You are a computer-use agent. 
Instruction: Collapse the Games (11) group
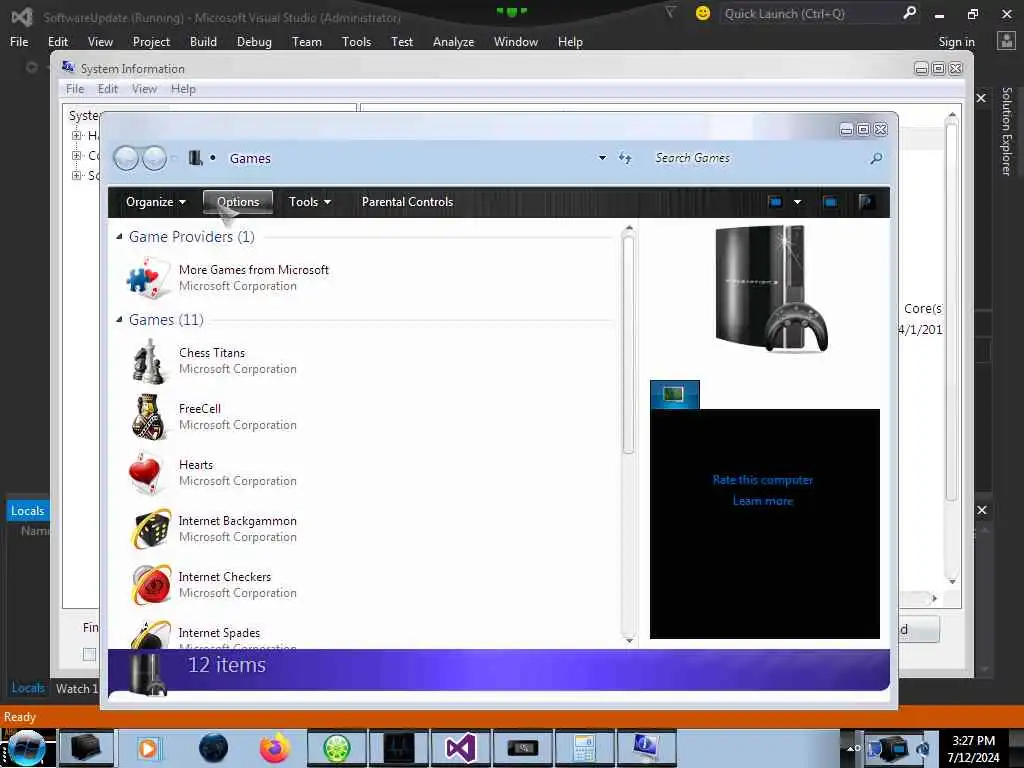coord(120,319)
